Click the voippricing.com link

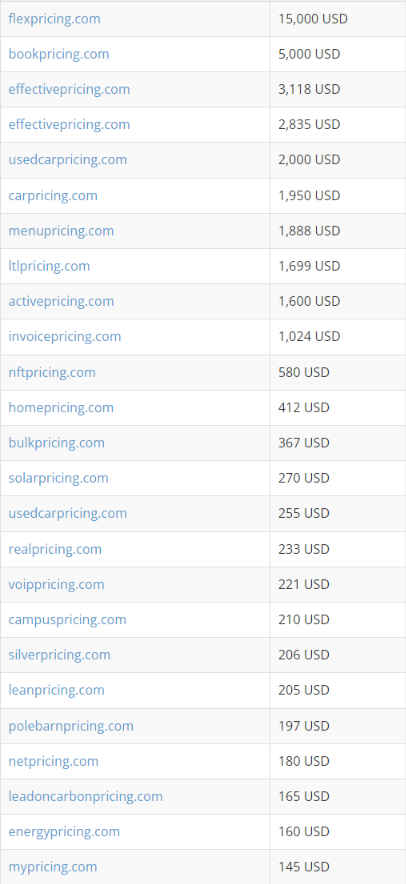click(x=56, y=585)
